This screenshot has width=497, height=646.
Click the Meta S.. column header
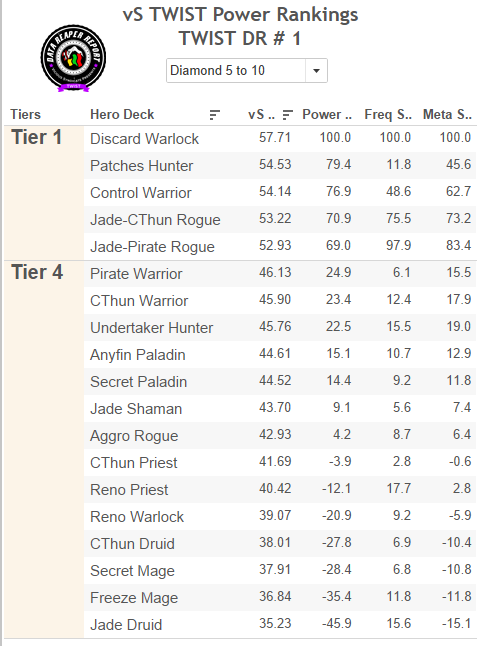tap(447, 114)
